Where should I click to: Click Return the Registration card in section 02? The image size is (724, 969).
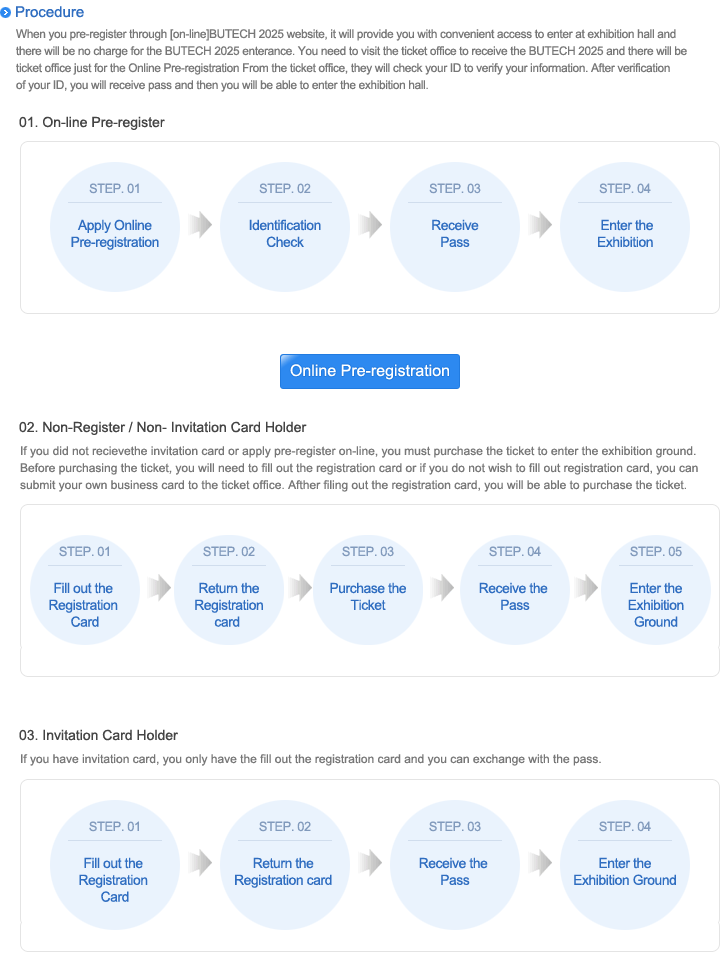pyautogui.click(x=229, y=590)
